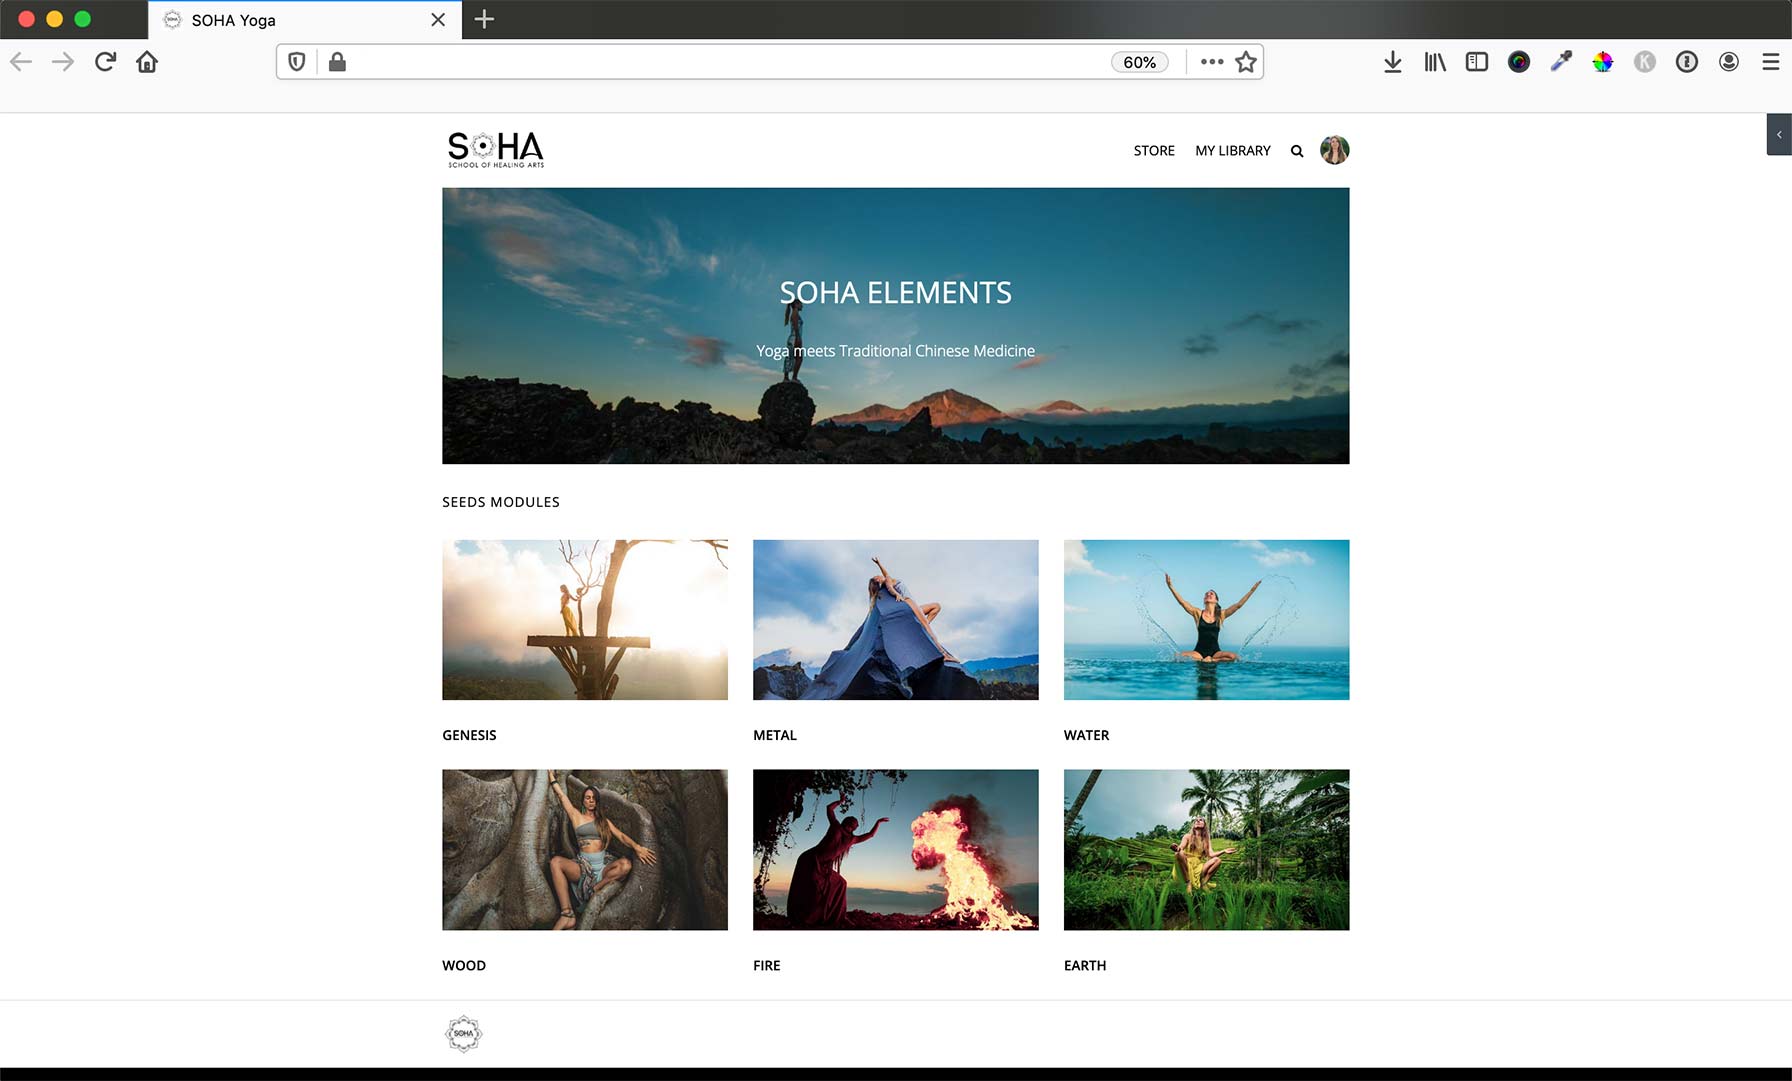Toggle the browser sidebar view
1792x1081 pixels.
[x=1477, y=62]
